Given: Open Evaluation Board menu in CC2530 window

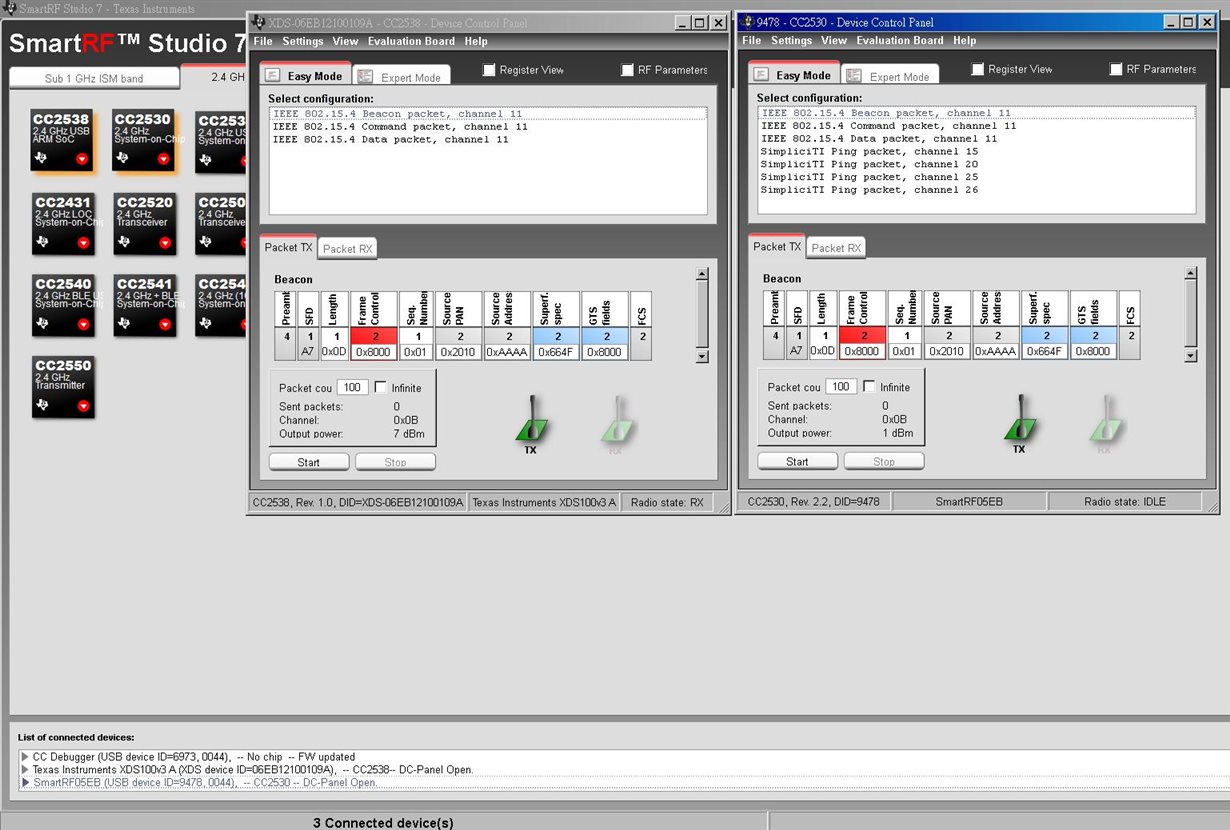Looking at the screenshot, I should (900, 41).
